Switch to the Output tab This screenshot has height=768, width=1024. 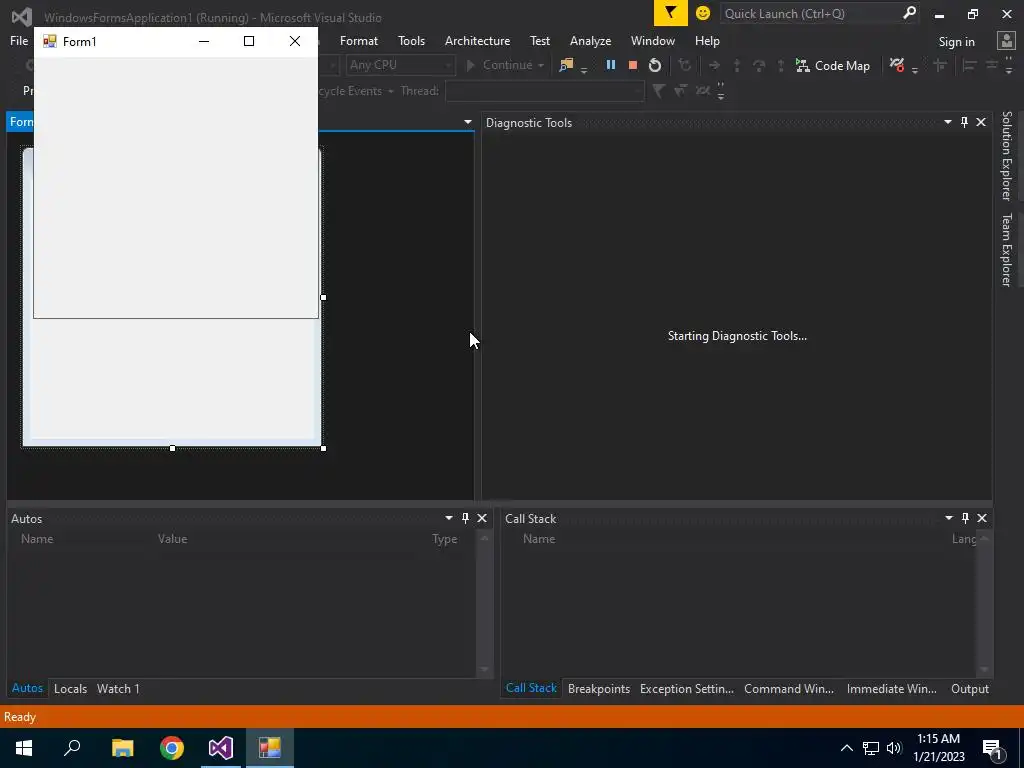click(970, 688)
